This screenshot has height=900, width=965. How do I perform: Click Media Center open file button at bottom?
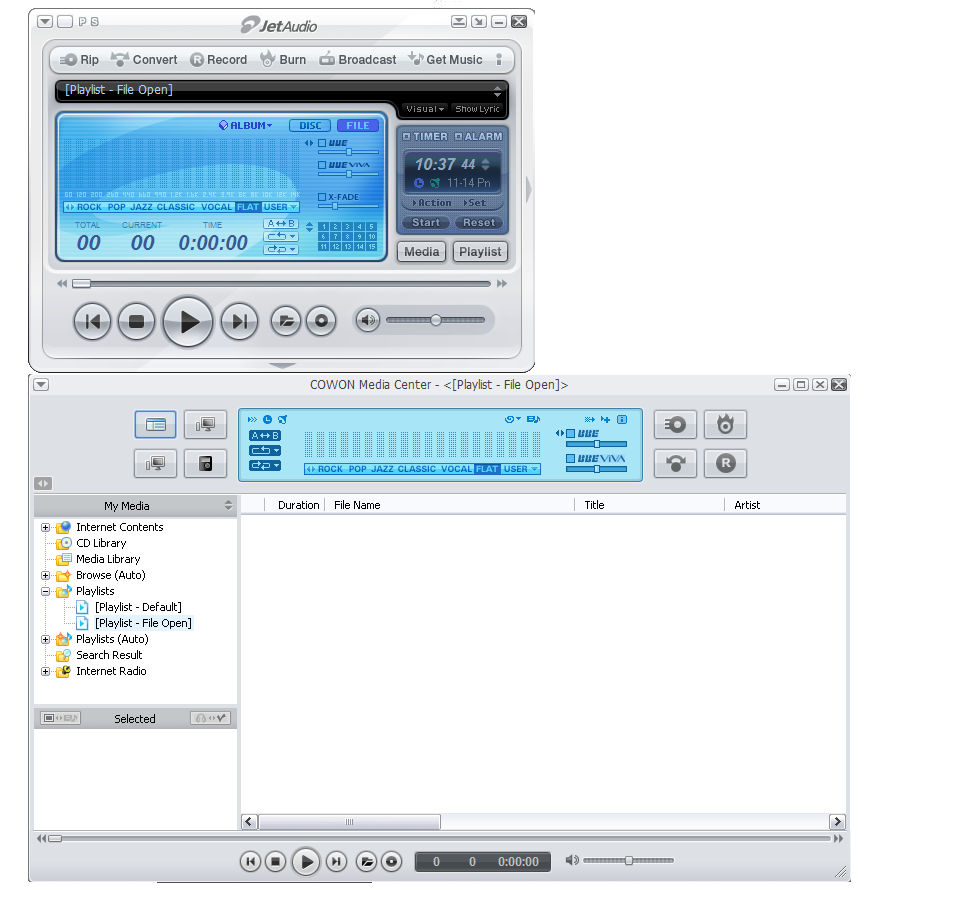pos(366,861)
